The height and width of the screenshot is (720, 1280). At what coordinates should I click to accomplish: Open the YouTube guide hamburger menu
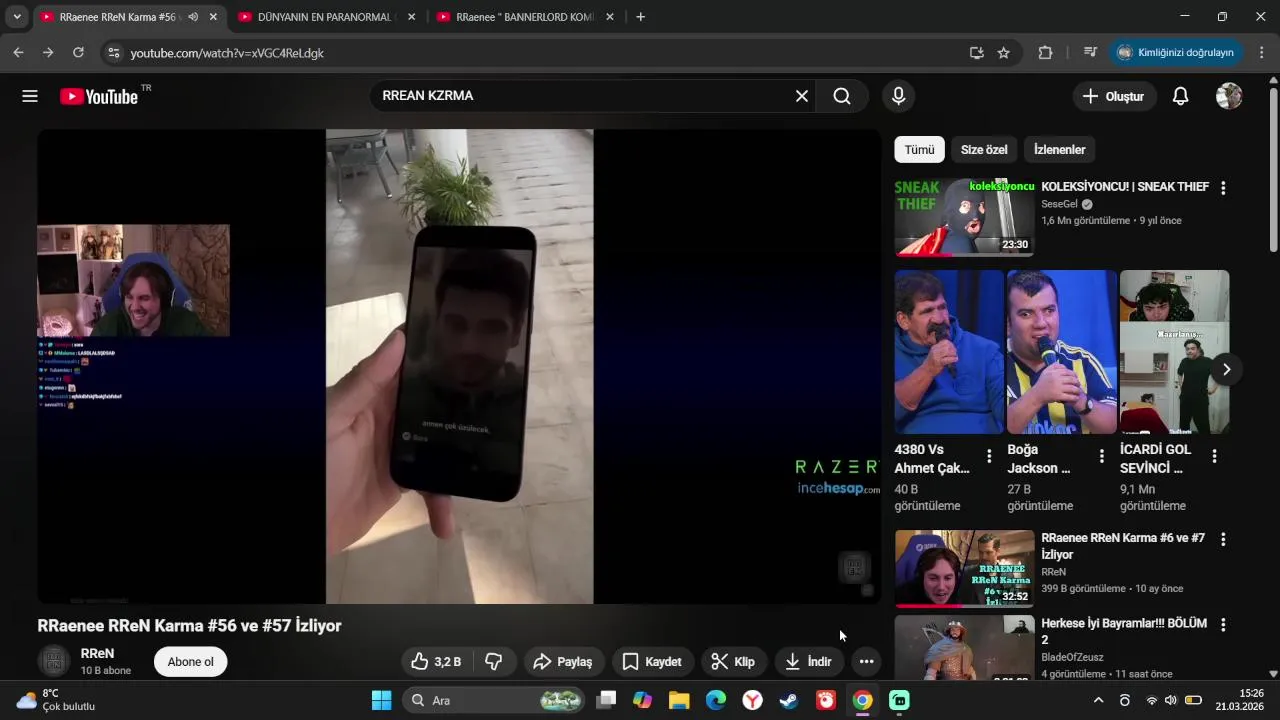[30, 96]
